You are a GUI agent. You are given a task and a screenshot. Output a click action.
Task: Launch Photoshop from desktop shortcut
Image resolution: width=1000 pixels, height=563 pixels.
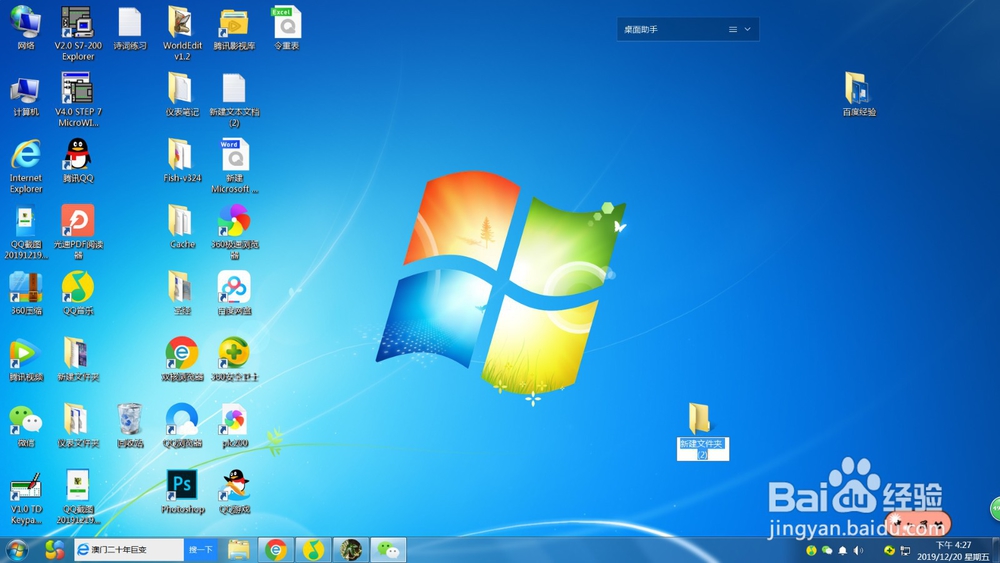(x=182, y=492)
